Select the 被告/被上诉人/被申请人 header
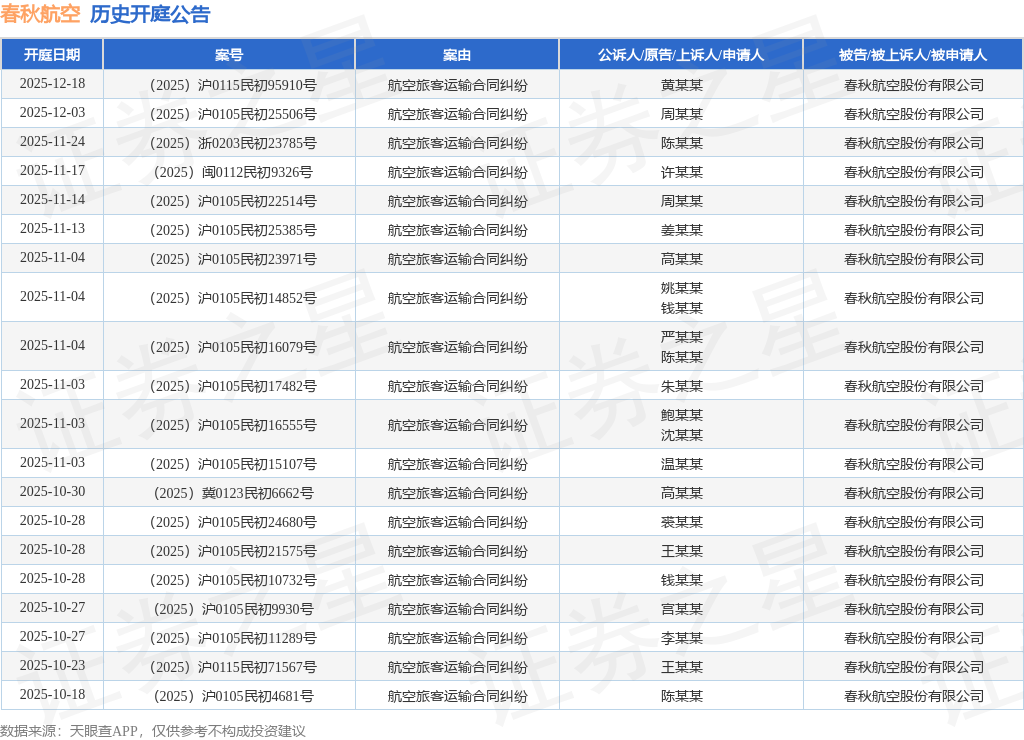Image resolution: width=1024 pixels, height=740 pixels. point(912,55)
